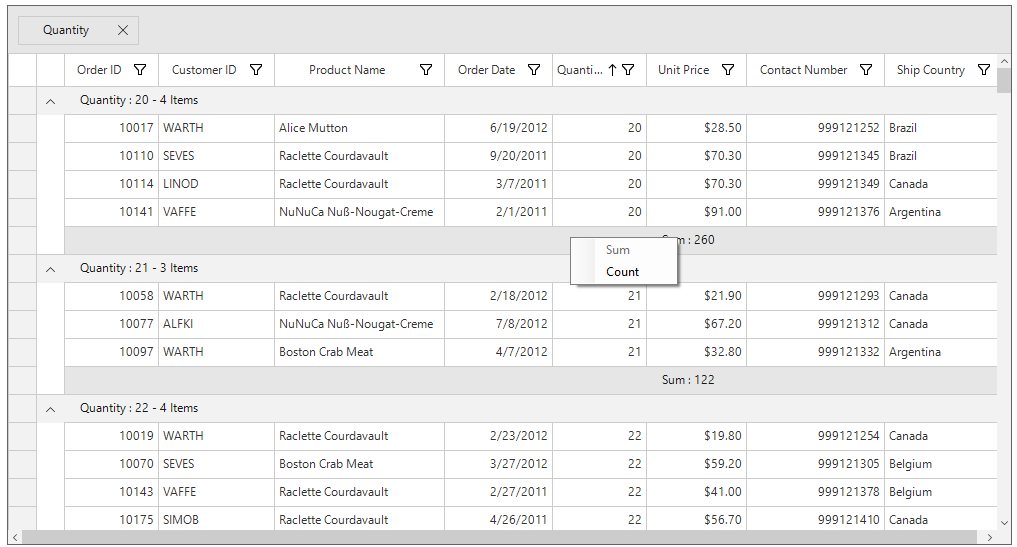Click the Quantity : 21 - 3 Items caption
This screenshot has width=1017, height=547.
(x=139, y=269)
